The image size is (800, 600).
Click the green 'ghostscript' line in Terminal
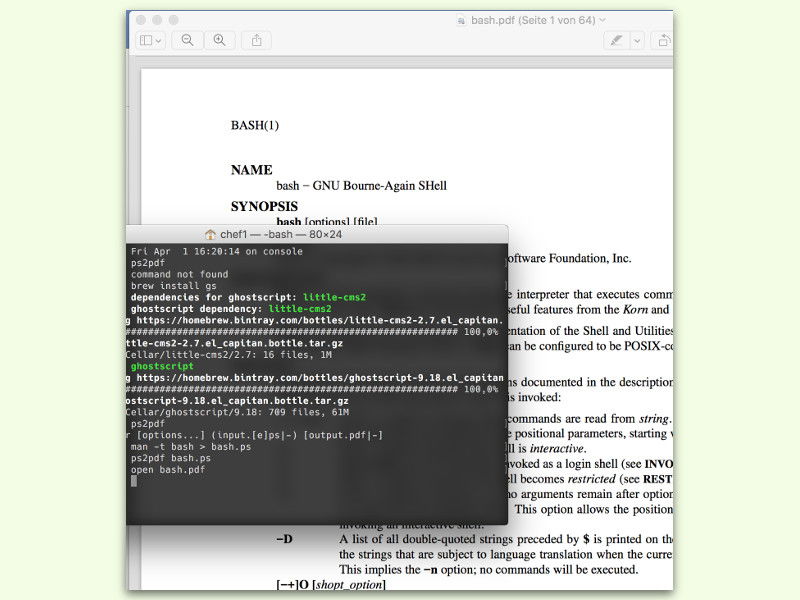click(162, 366)
